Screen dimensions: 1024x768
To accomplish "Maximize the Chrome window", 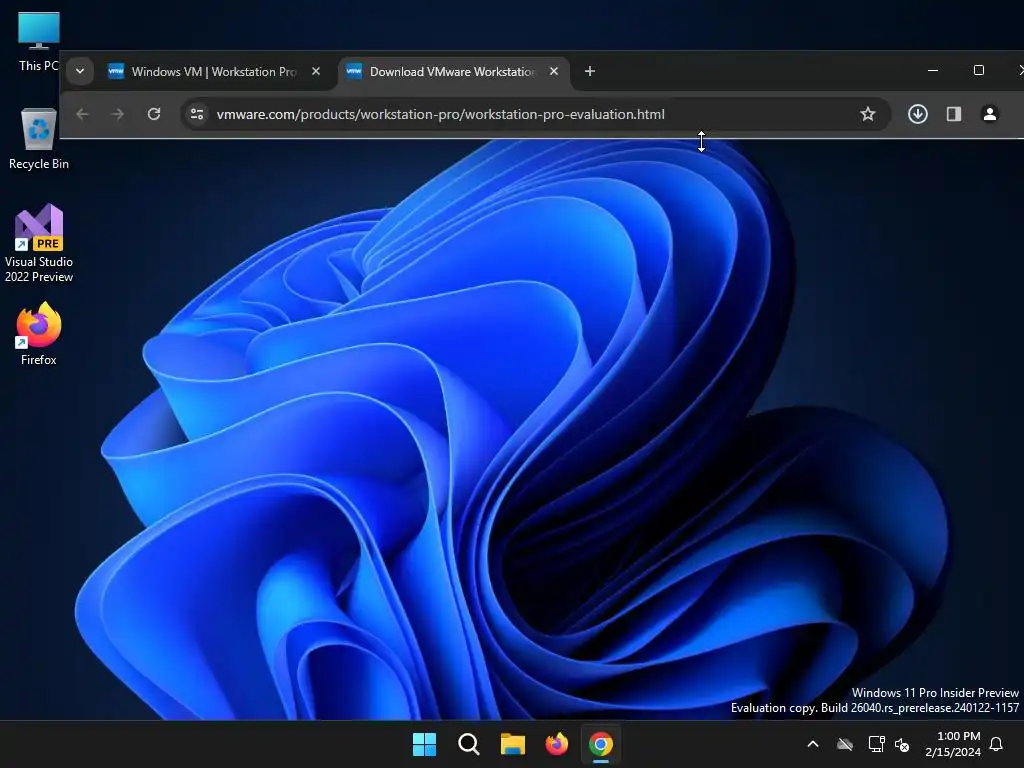I will click(978, 71).
